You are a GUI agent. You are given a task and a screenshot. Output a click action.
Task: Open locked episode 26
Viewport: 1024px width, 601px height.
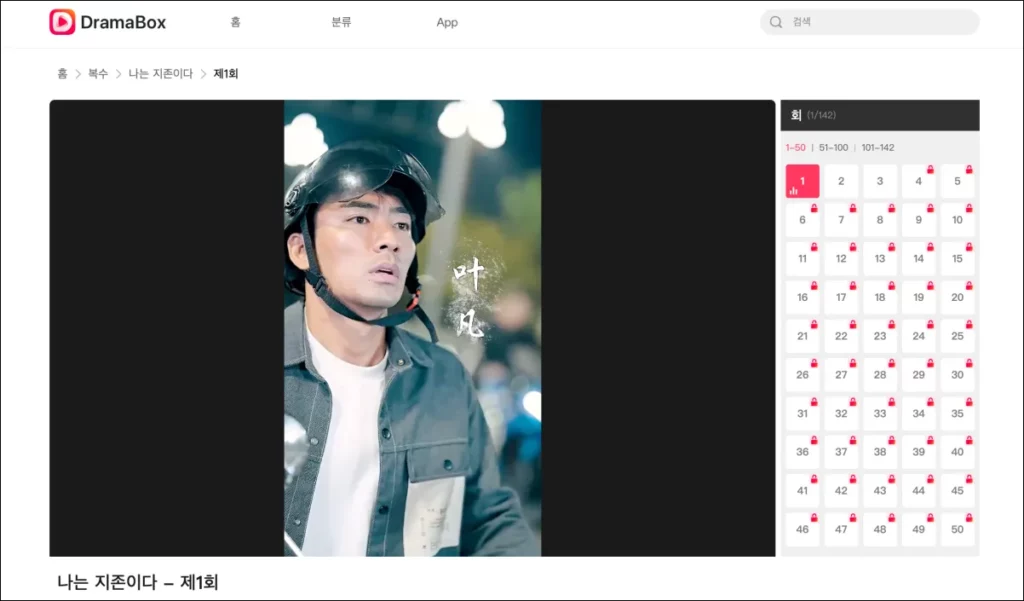click(803, 375)
